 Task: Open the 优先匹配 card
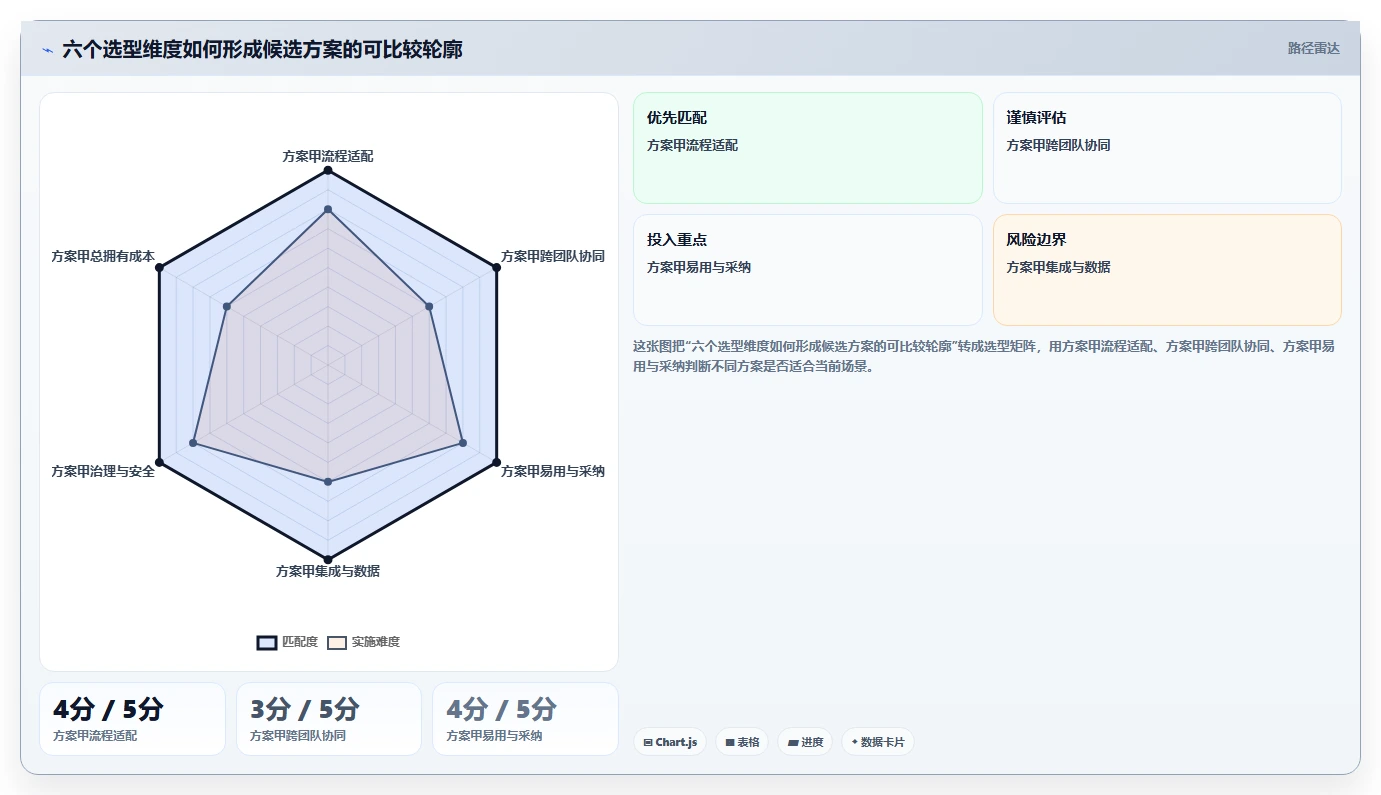[808, 148]
